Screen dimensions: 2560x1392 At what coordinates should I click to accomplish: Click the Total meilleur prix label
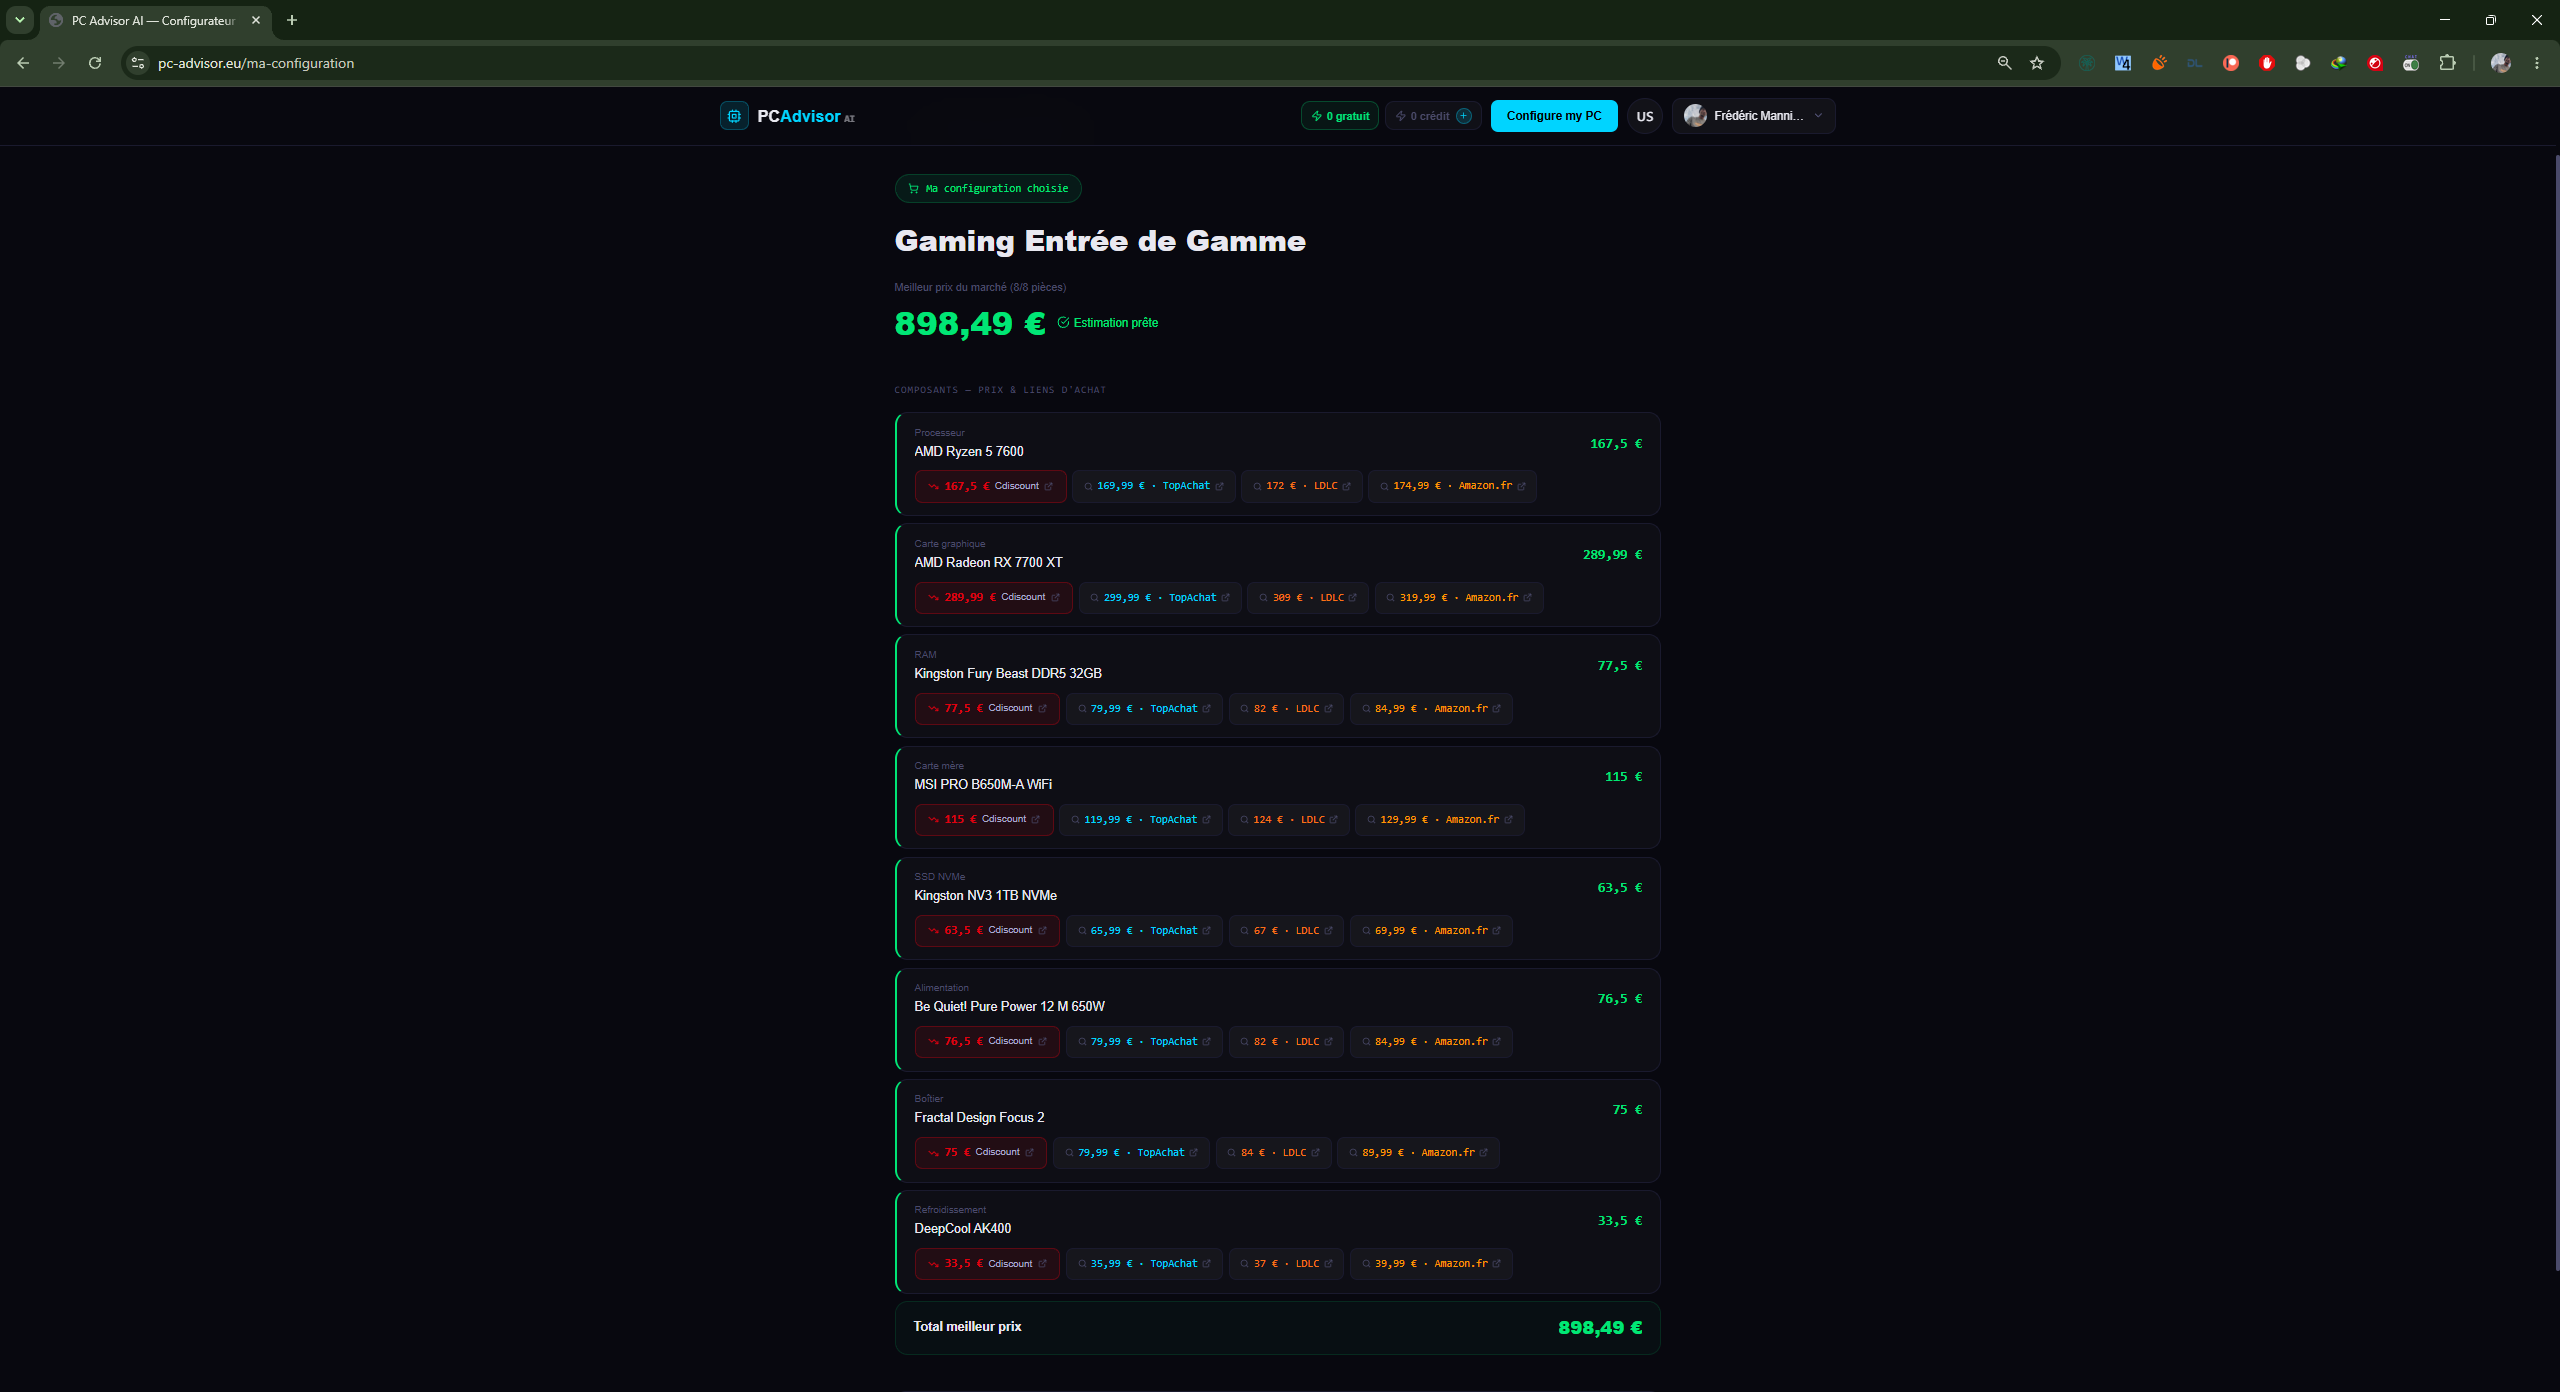tap(967, 1327)
